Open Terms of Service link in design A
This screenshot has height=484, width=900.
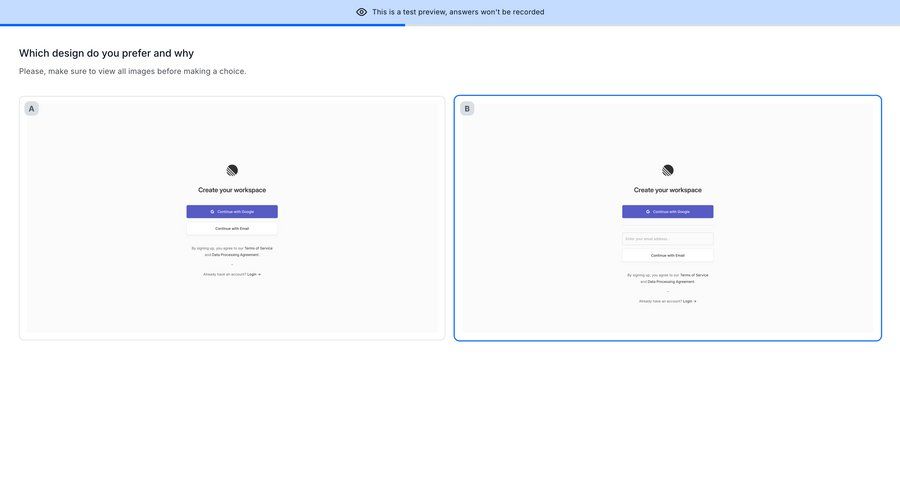coord(258,248)
